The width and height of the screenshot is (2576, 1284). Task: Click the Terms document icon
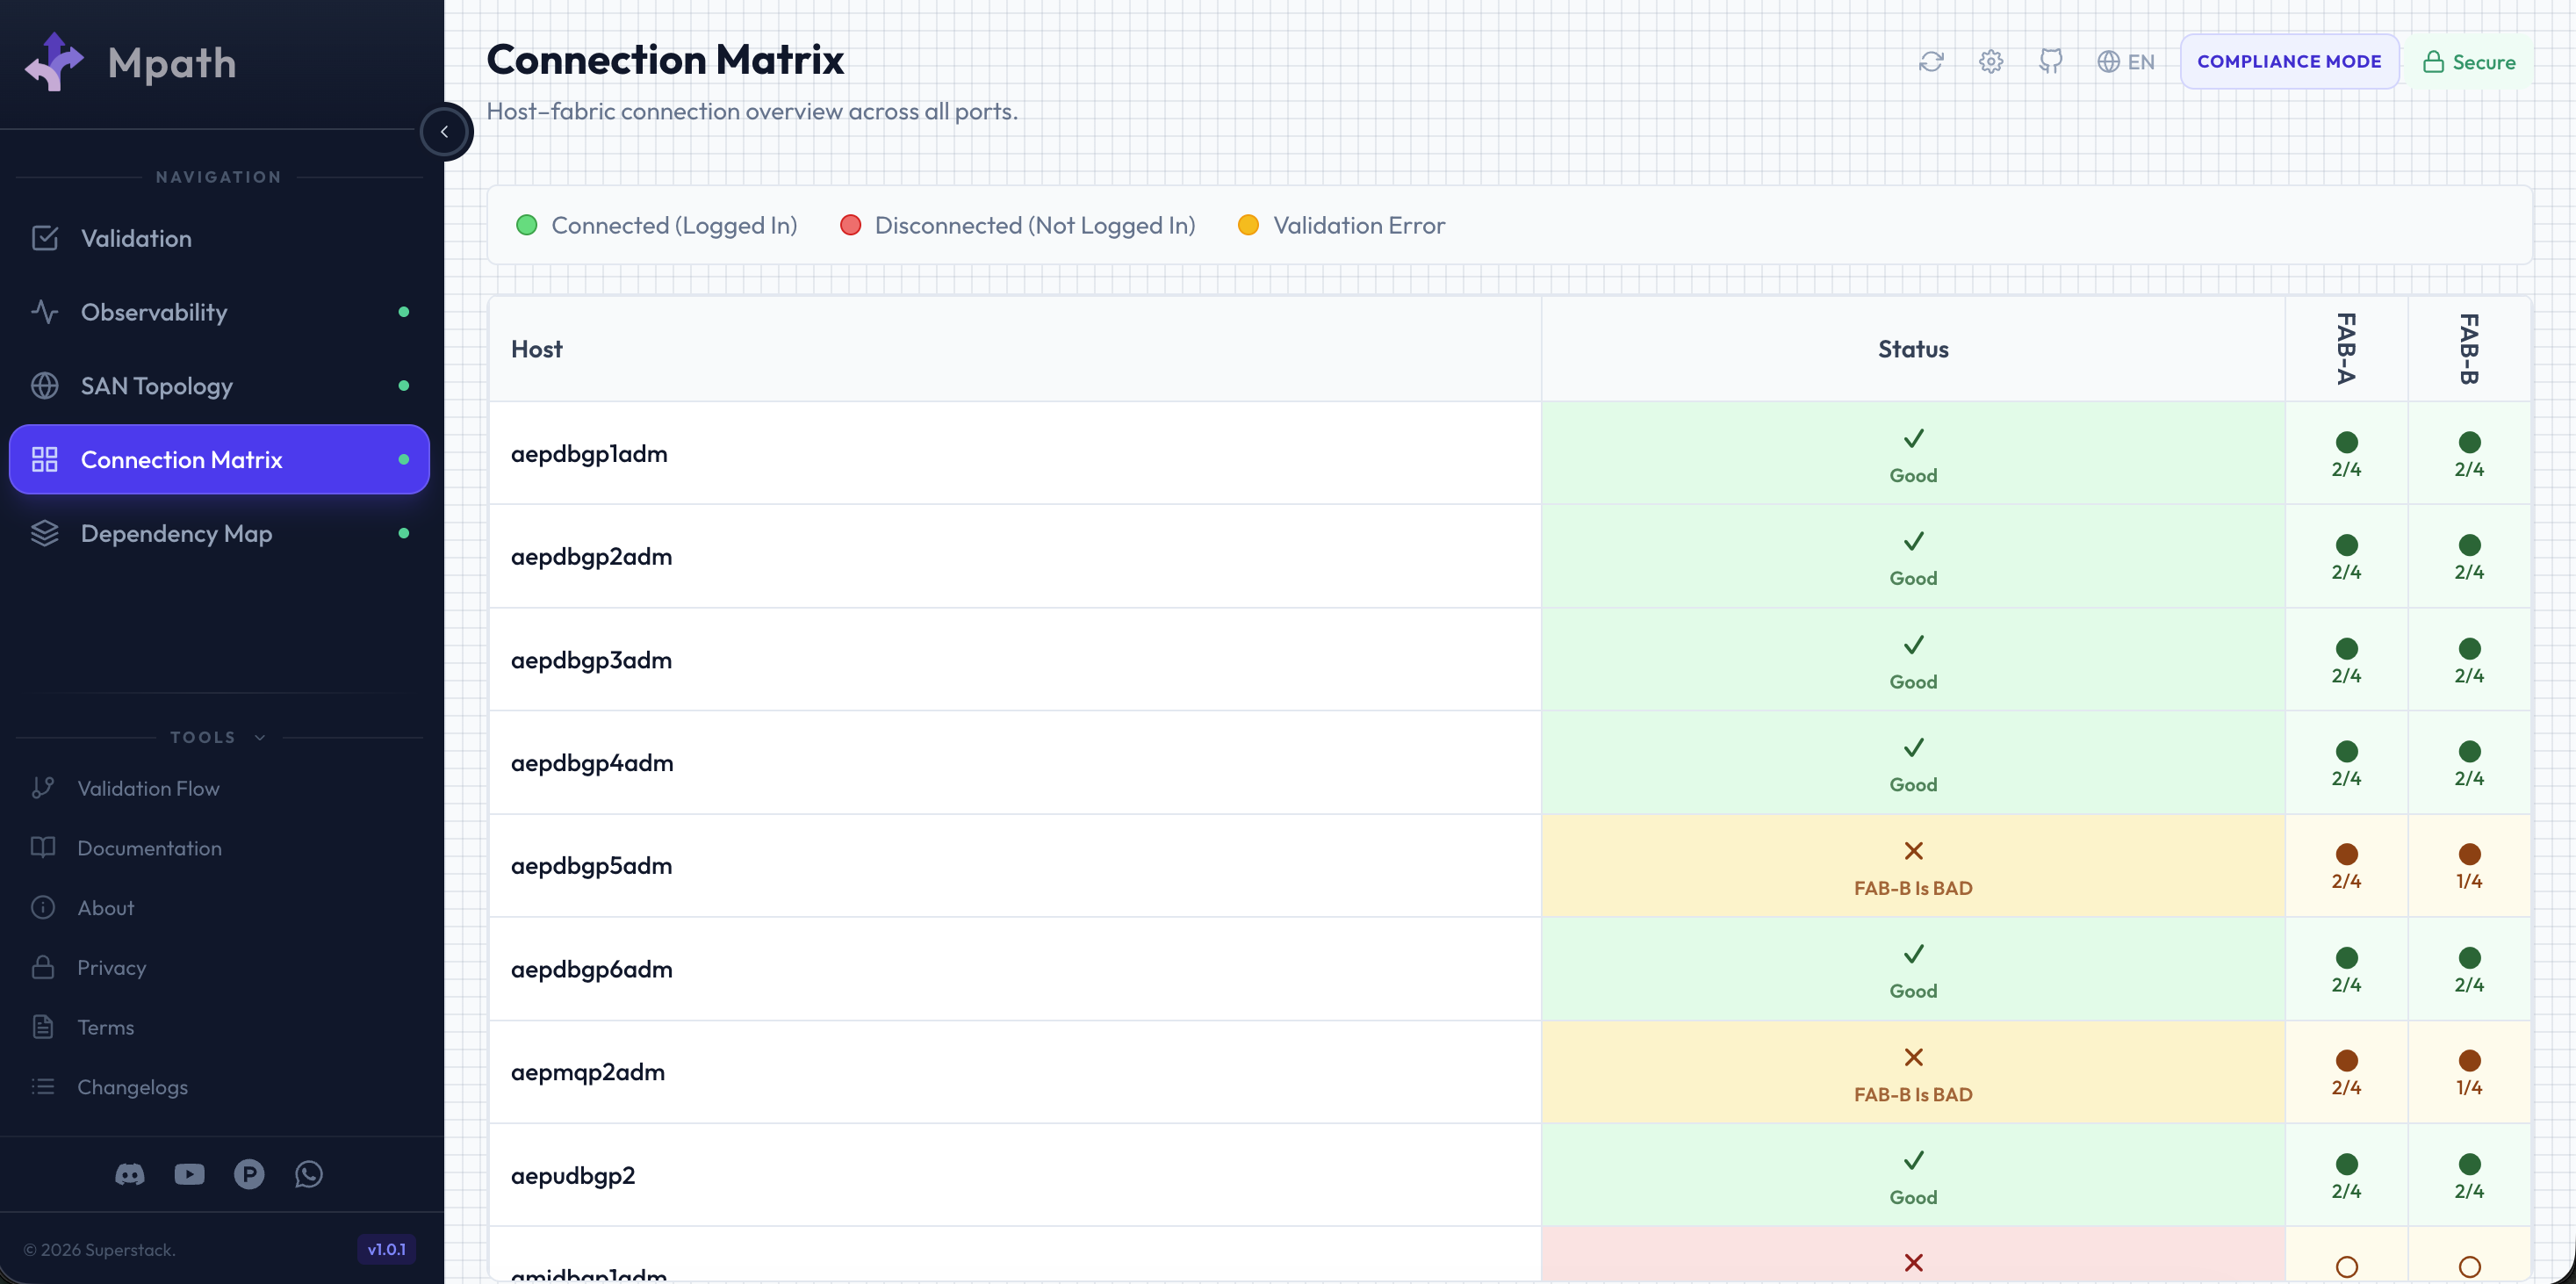point(43,1027)
